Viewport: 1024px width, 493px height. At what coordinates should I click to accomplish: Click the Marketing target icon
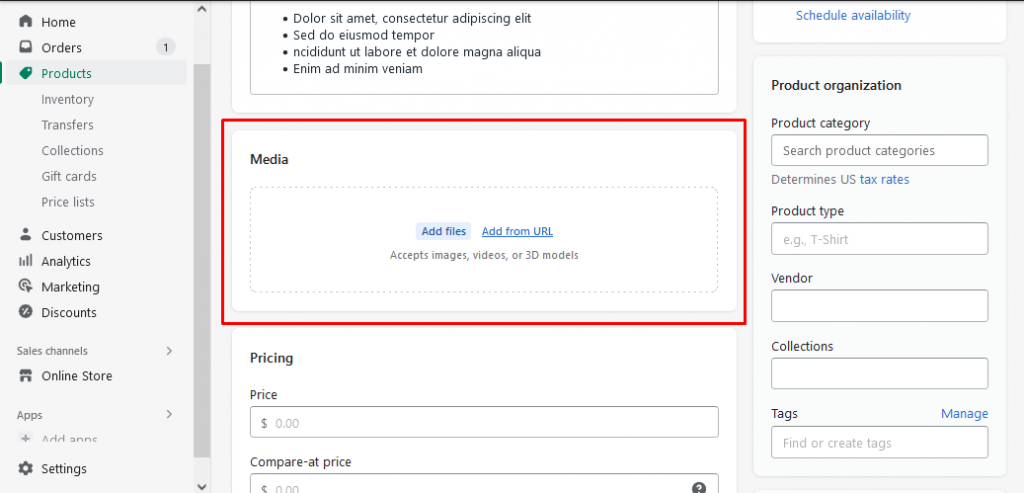point(25,286)
